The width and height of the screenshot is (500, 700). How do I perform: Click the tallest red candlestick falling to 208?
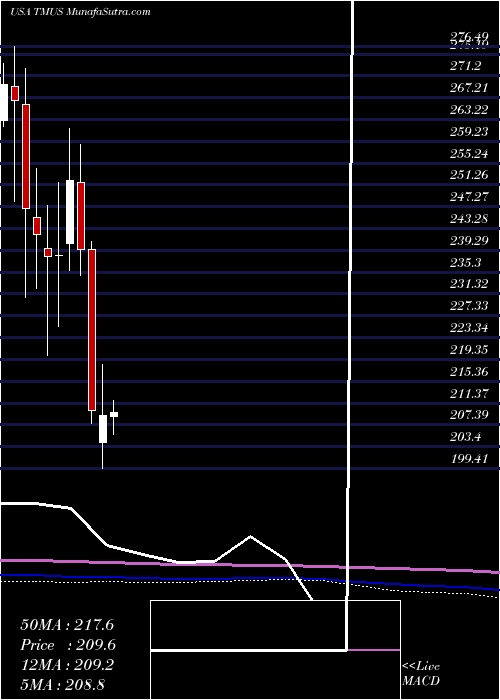click(x=92, y=329)
